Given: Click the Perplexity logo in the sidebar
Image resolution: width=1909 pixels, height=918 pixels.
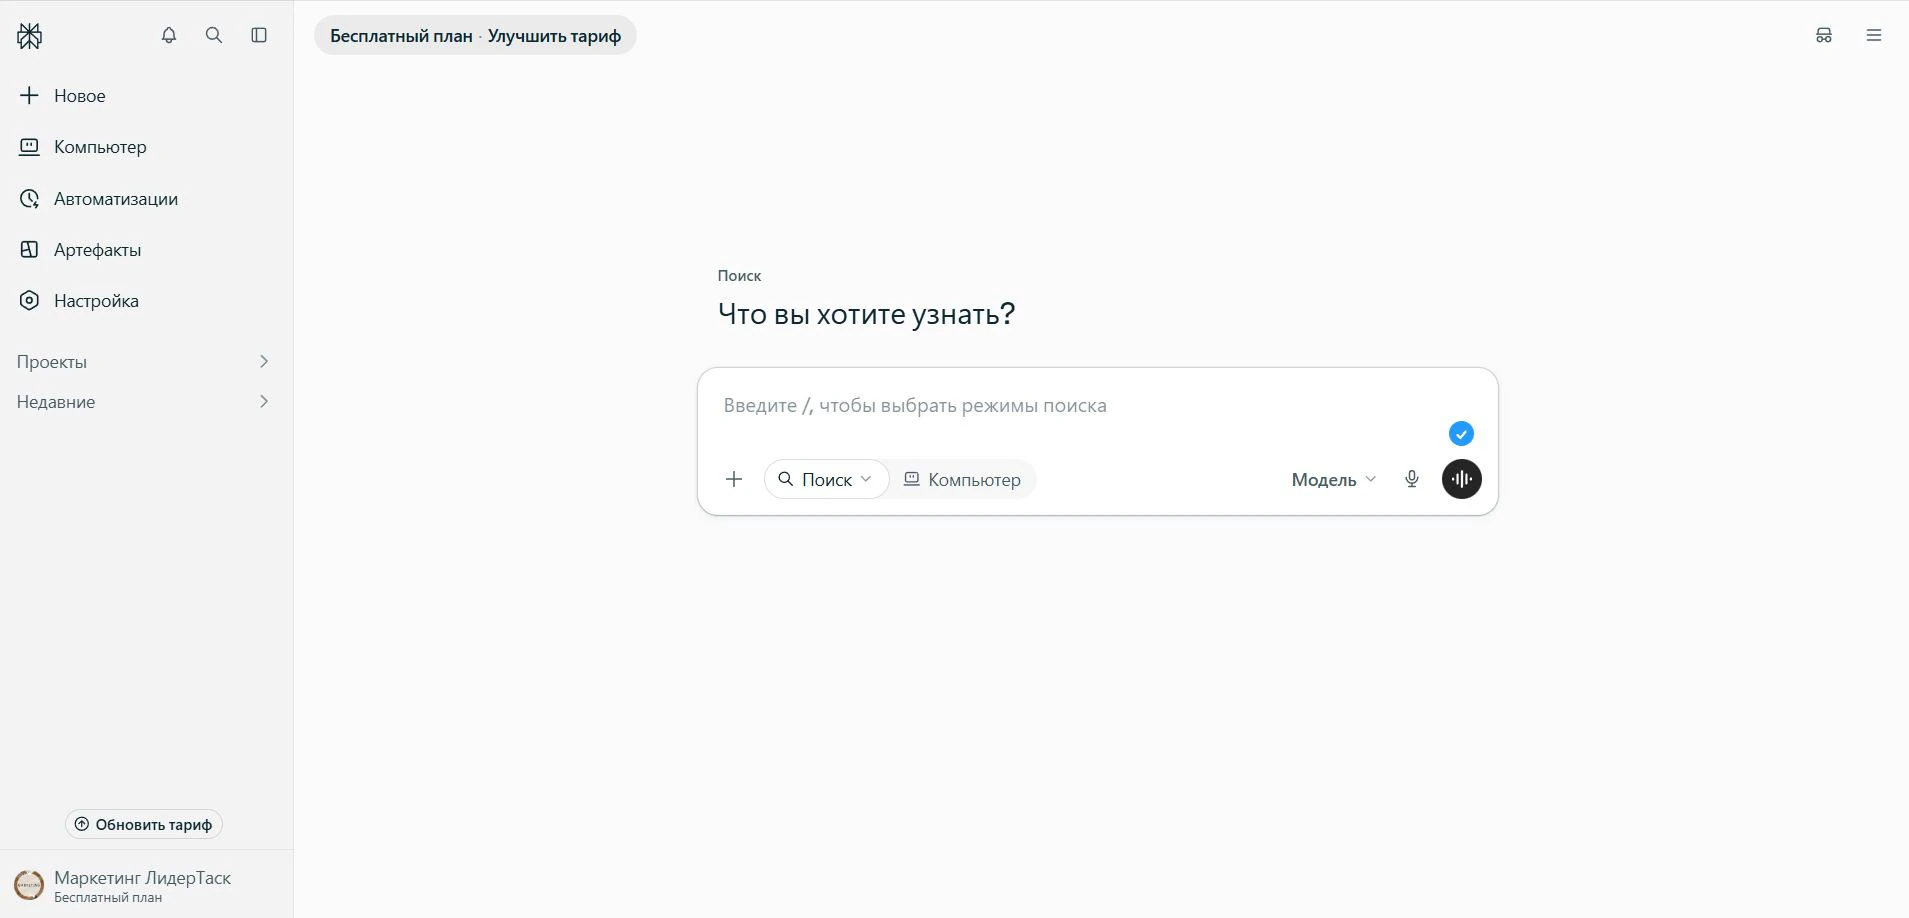Looking at the screenshot, I should 30,36.
